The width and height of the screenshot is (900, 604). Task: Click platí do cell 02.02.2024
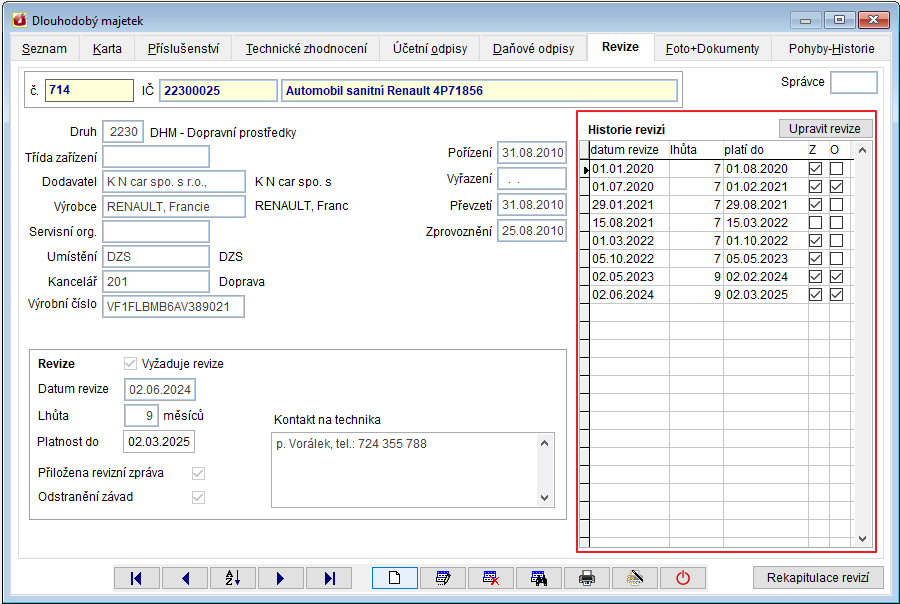tap(765, 277)
